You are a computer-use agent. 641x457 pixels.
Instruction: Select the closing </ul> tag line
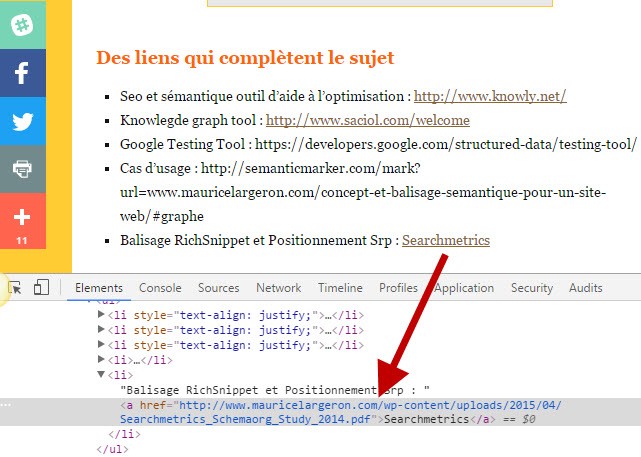pyautogui.click(x=112, y=449)
